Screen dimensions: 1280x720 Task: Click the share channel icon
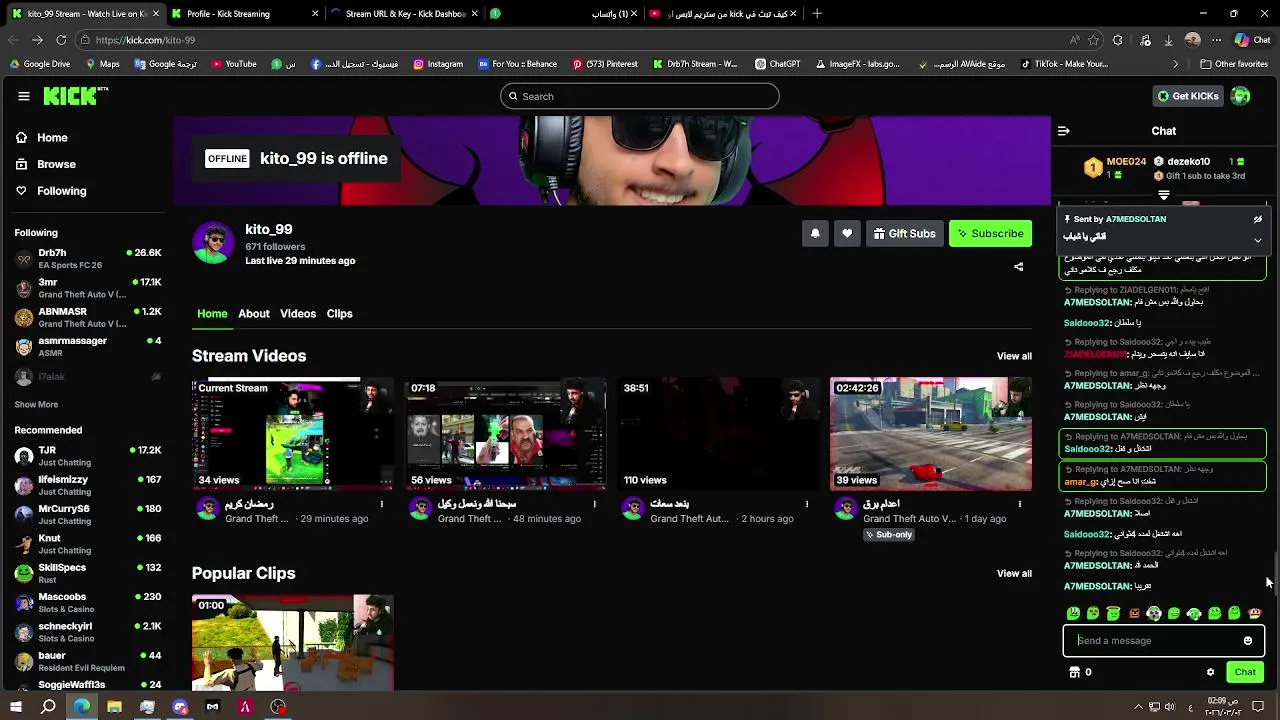(x=1018, y=267)
